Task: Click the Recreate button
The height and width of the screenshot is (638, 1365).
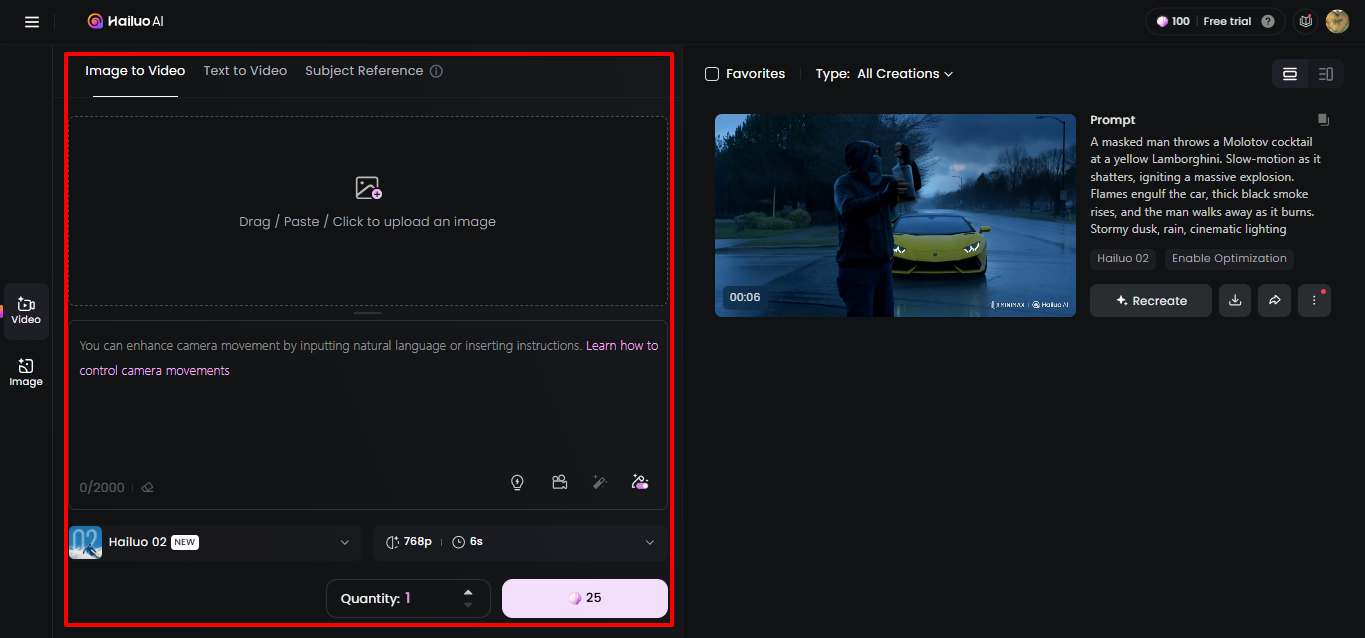Action: (1151, 300)
